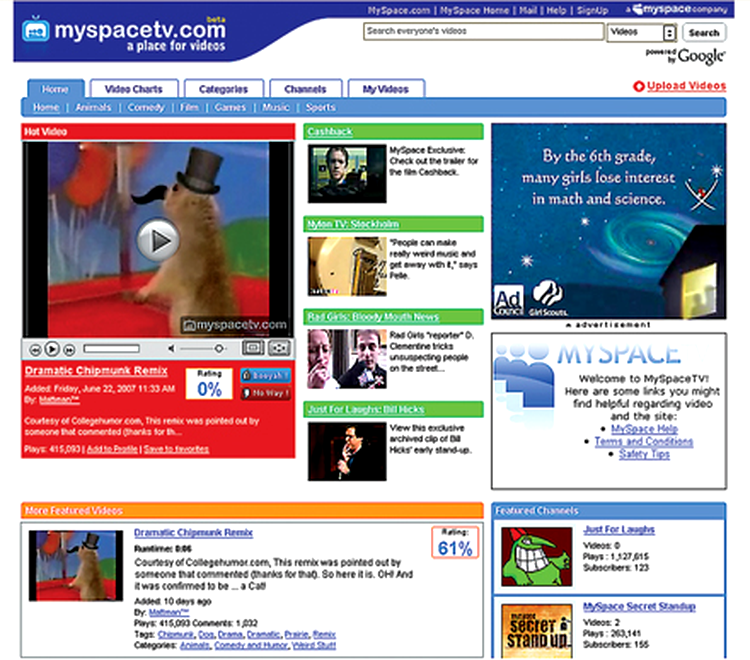Click the Ad Council logo in advertisement
The image size is (750, 660).
(508, 300)
